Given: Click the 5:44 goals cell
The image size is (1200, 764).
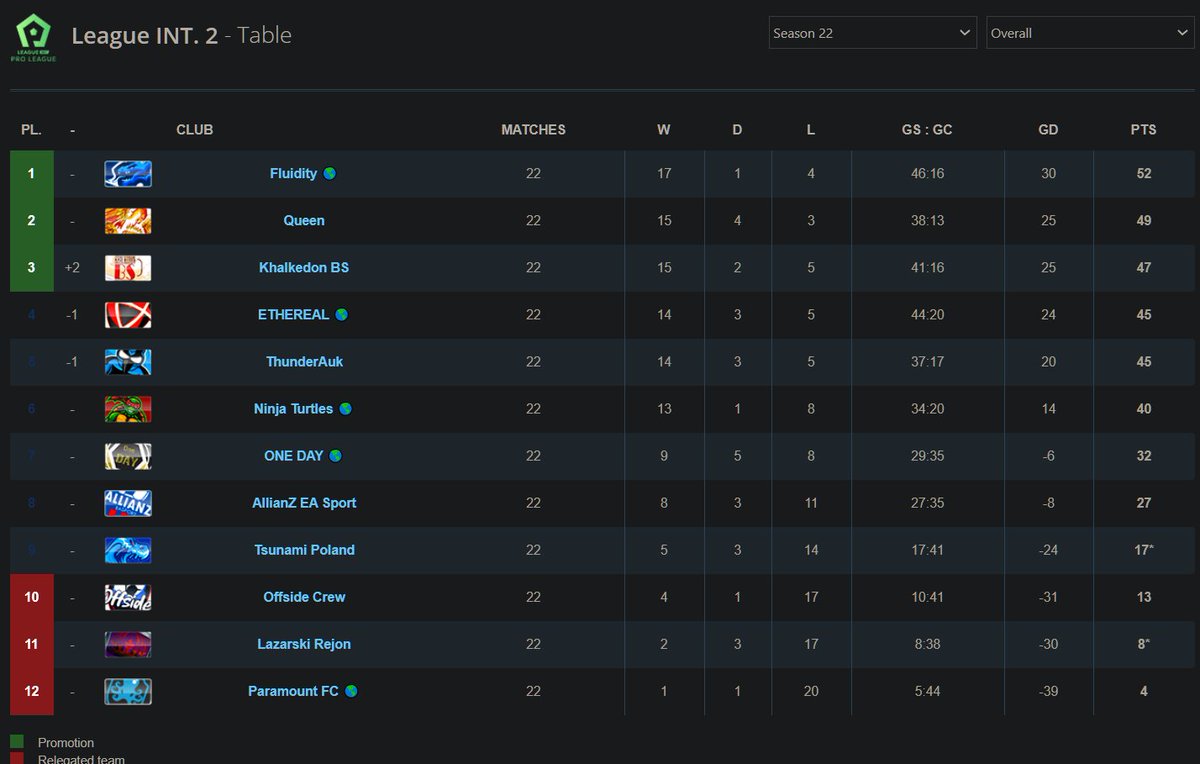Looking at the screenshot, I should (927, 691).
